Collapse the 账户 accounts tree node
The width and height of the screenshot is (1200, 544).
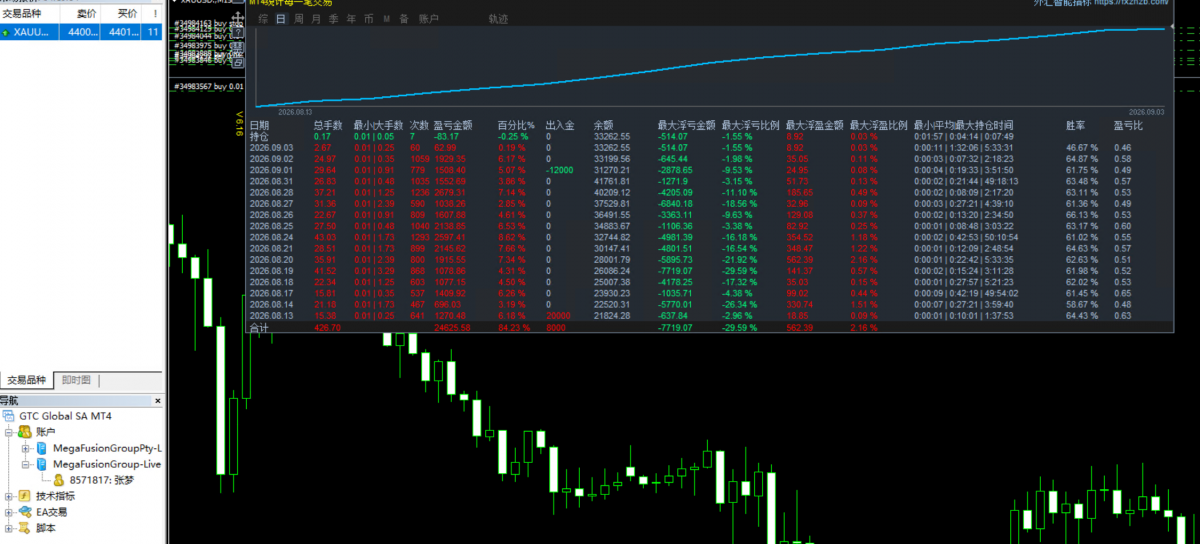9,431
